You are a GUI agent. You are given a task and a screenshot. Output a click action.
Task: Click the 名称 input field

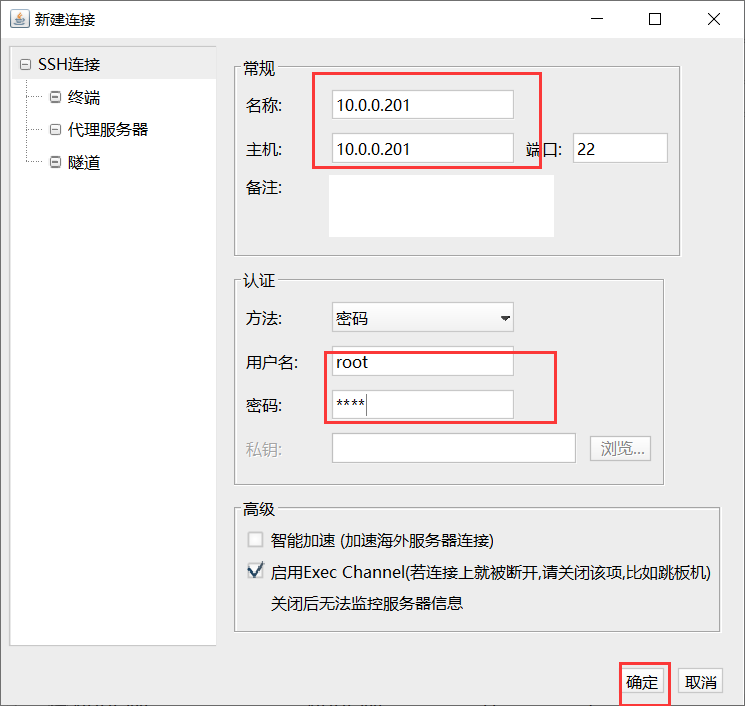pos(422,105)
